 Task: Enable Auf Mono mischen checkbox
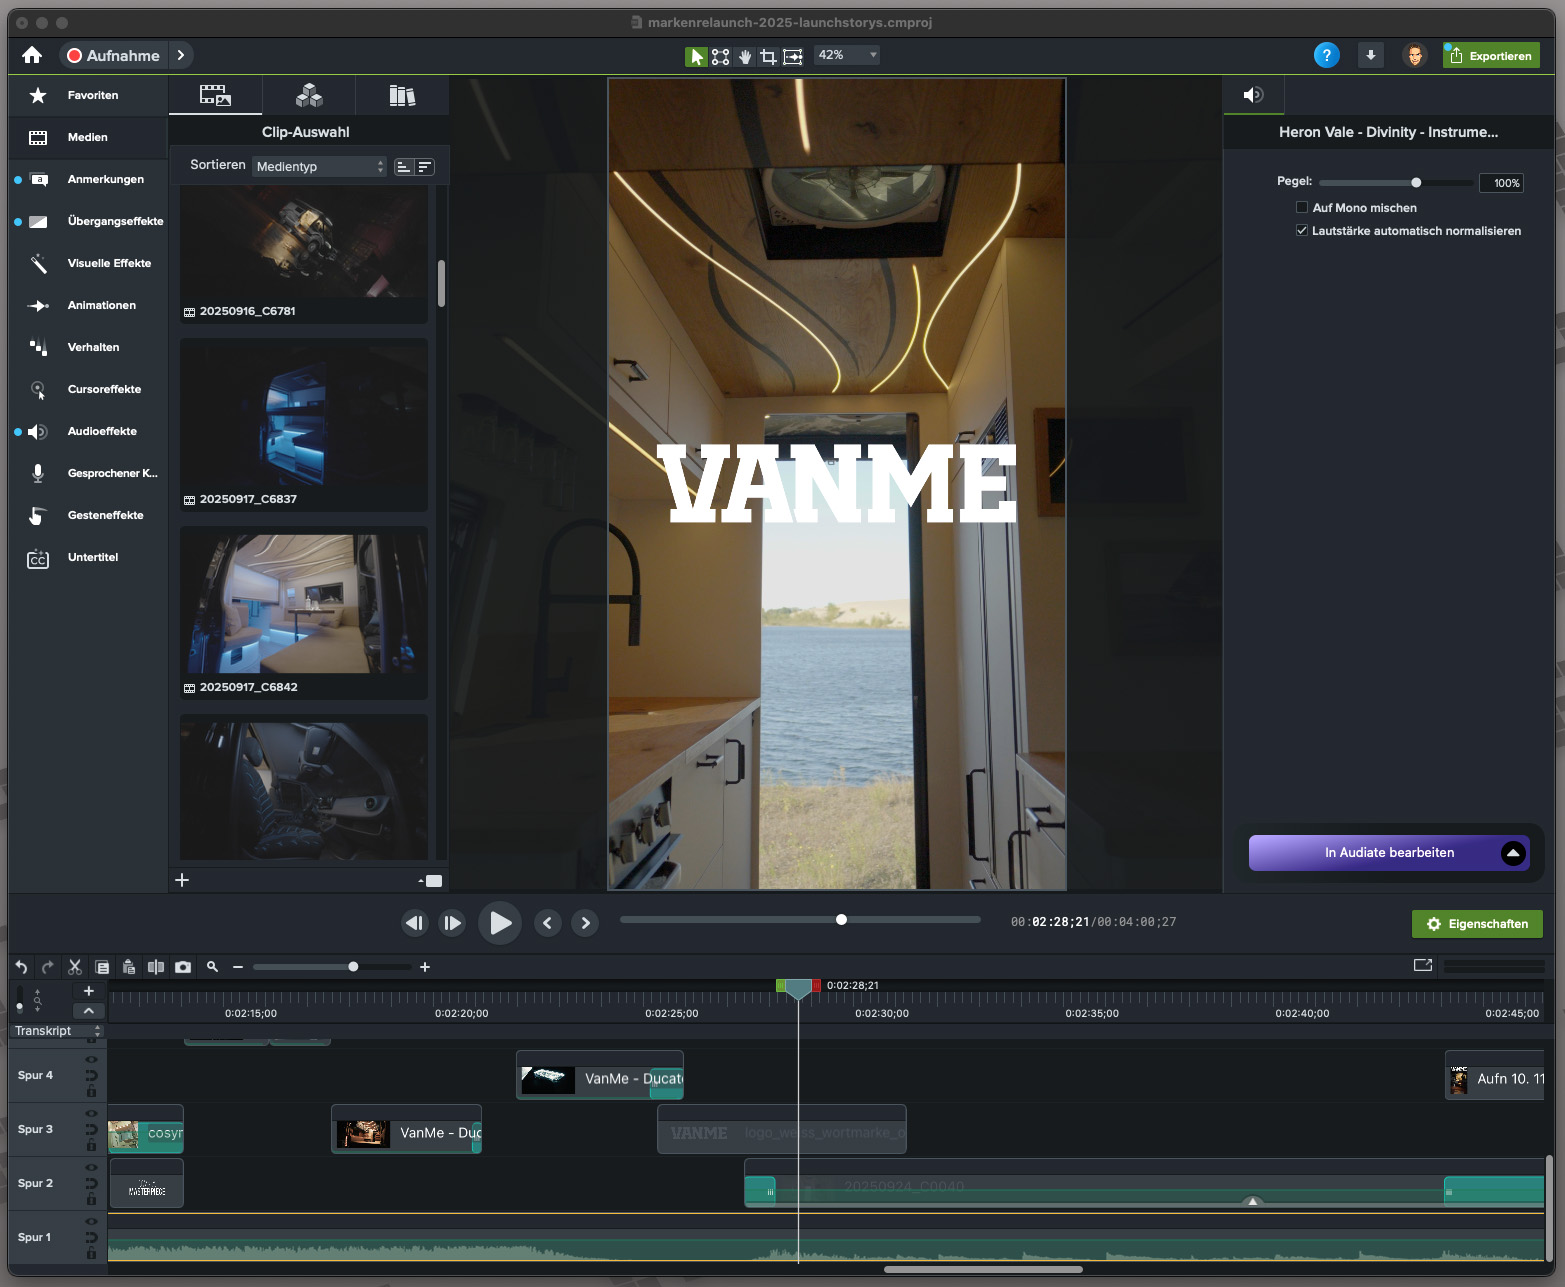pyautogui.click(x=1302, y=208)
